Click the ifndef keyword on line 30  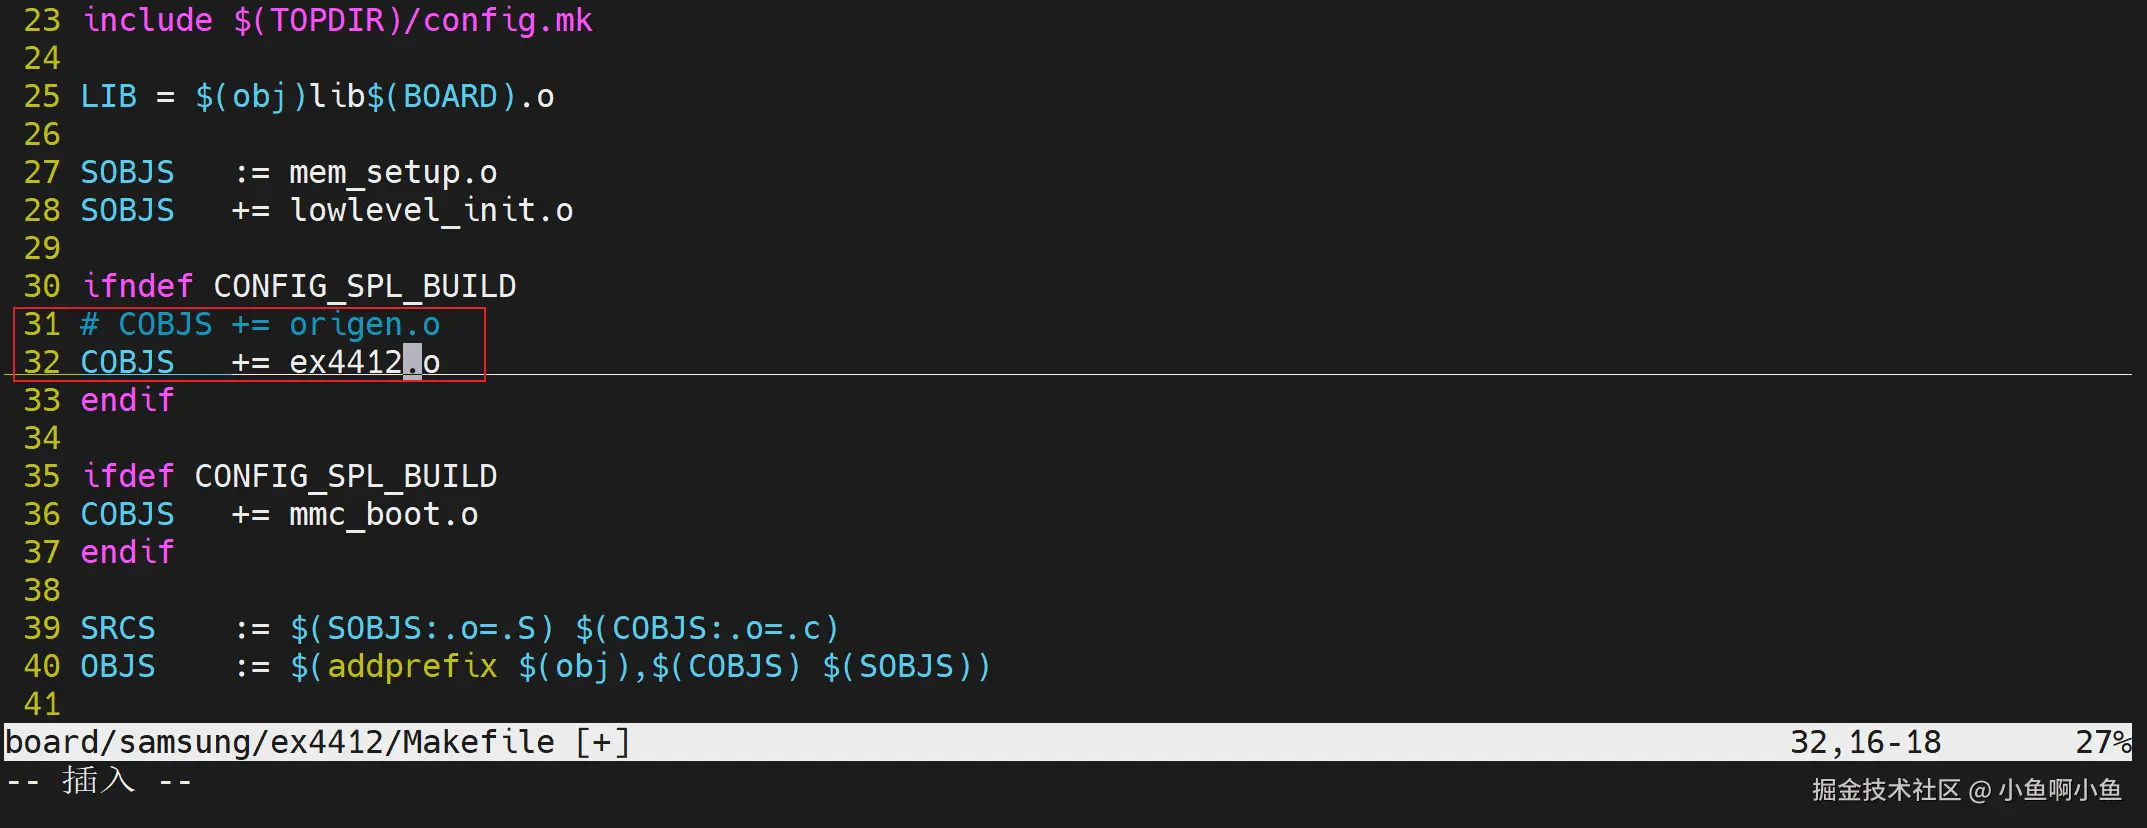pos(137,286)
